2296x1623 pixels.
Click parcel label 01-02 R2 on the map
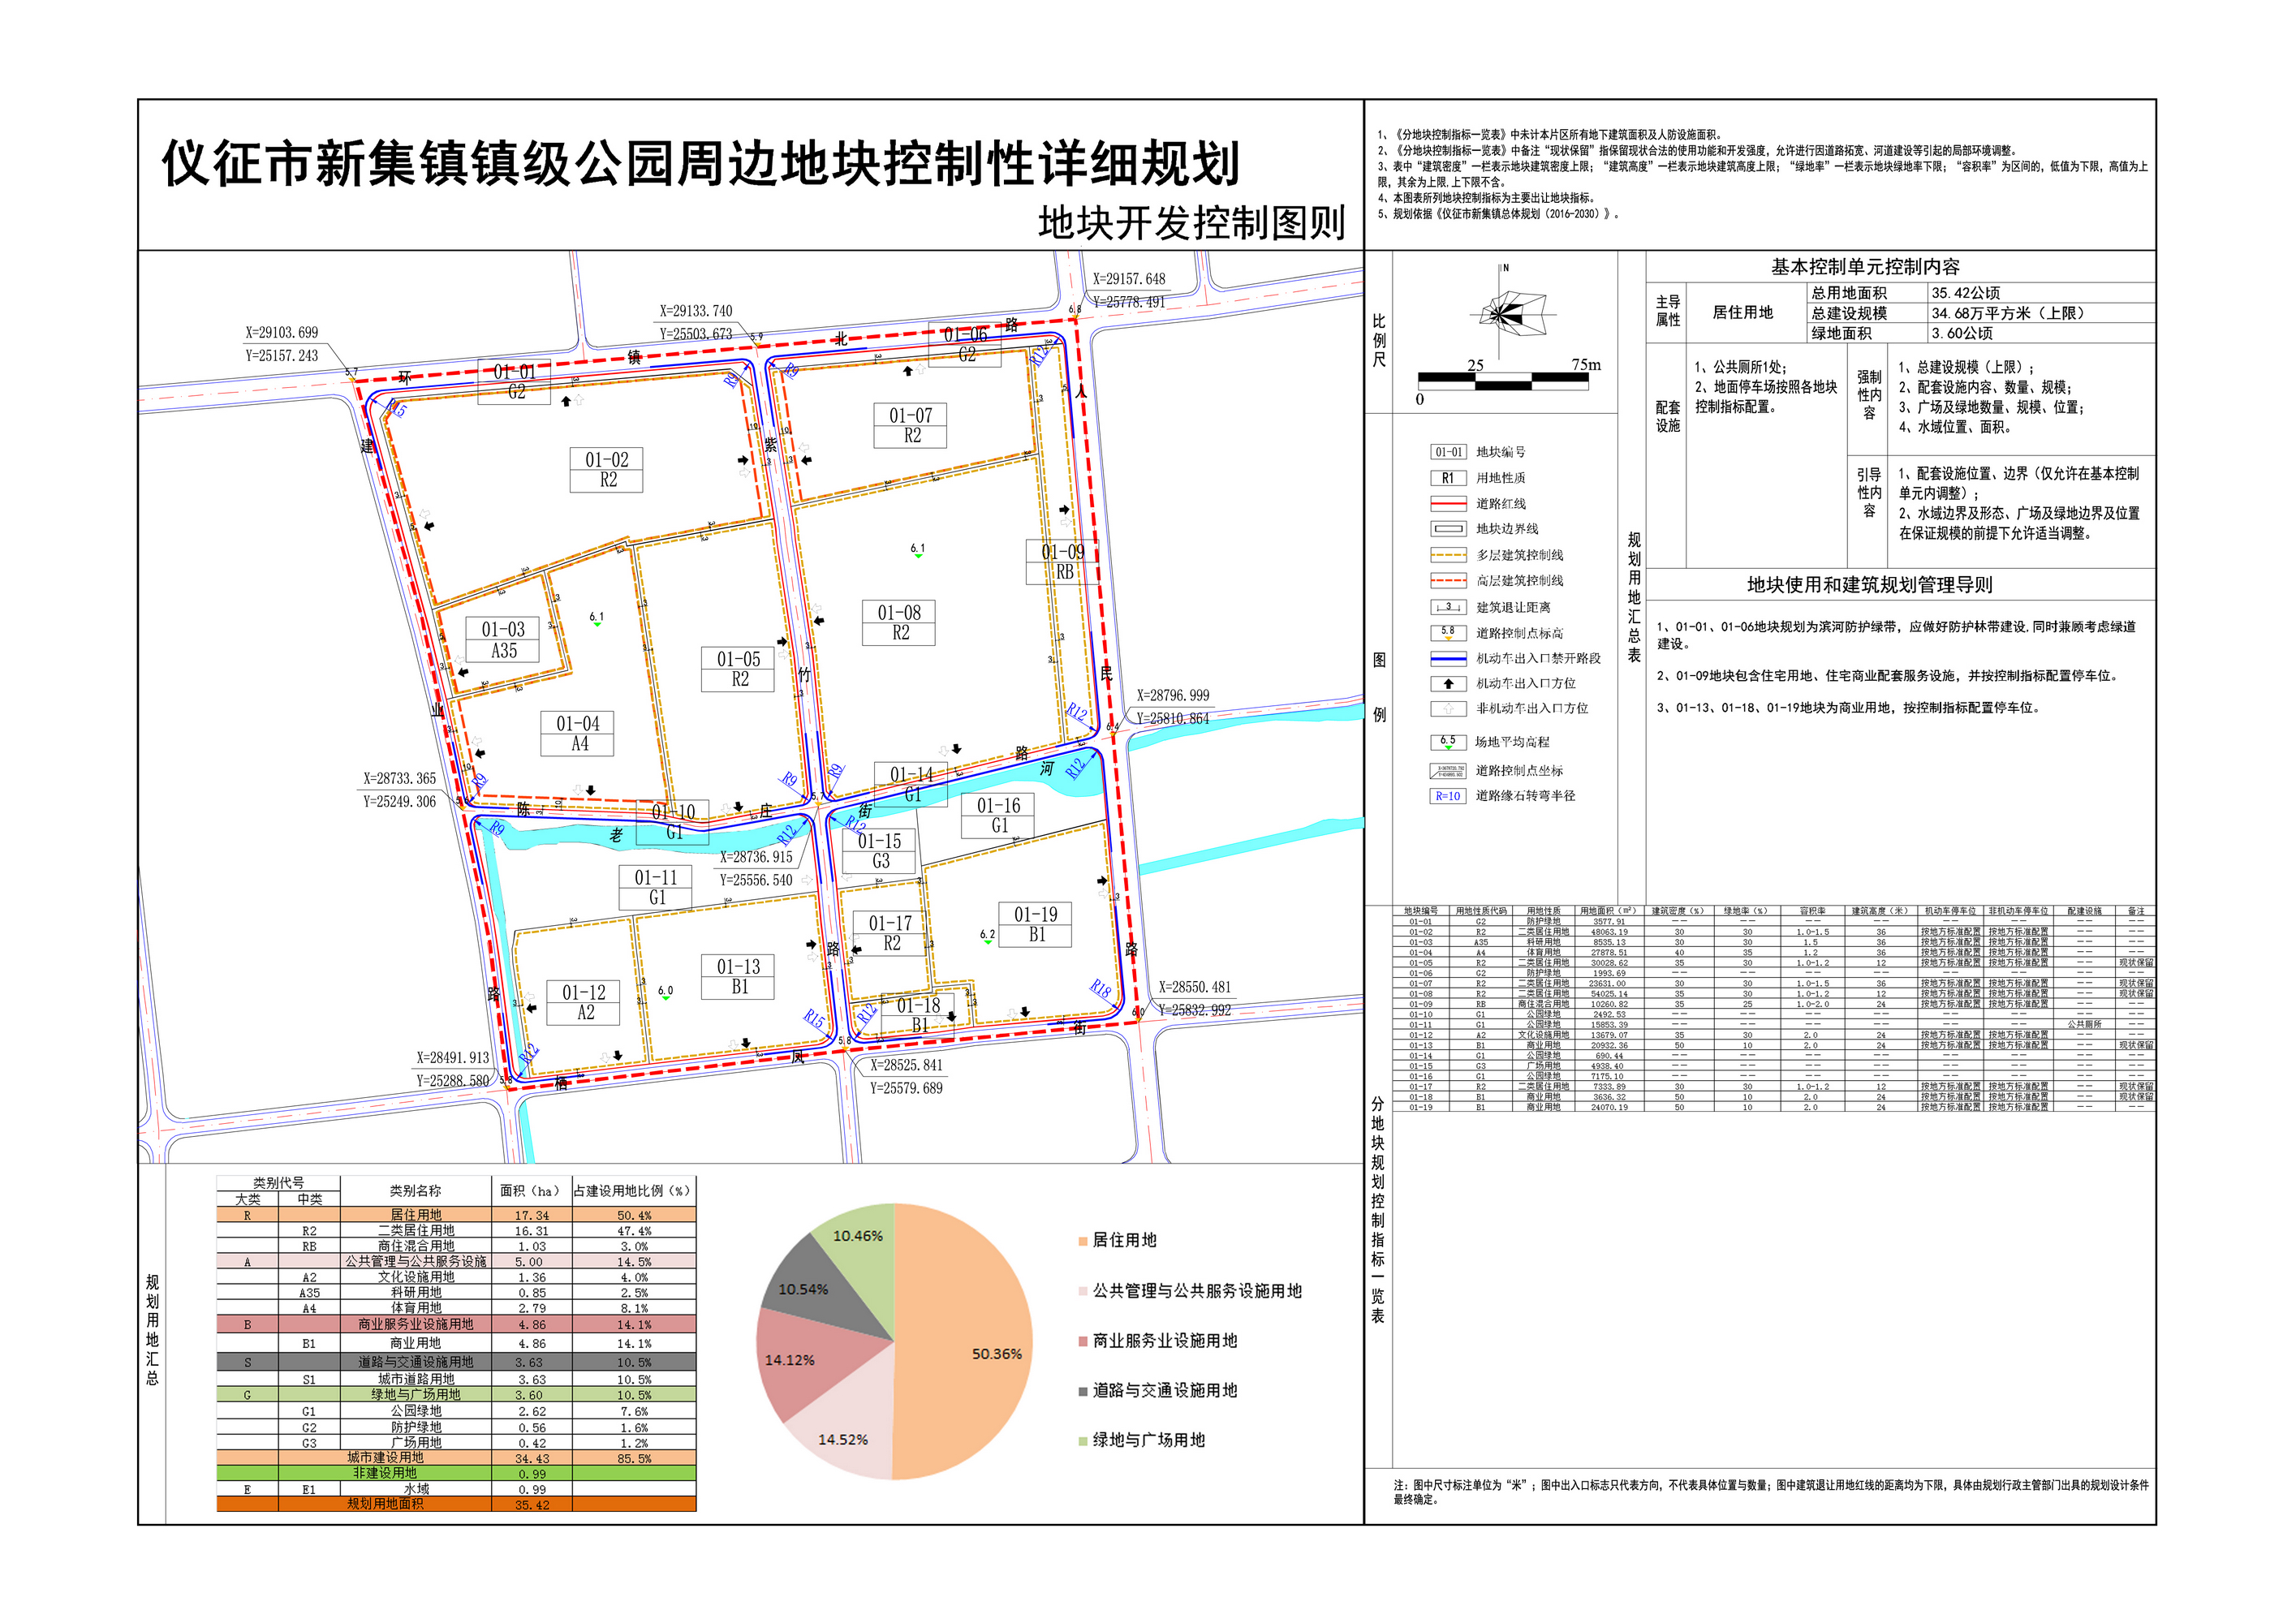coord(607,470)
